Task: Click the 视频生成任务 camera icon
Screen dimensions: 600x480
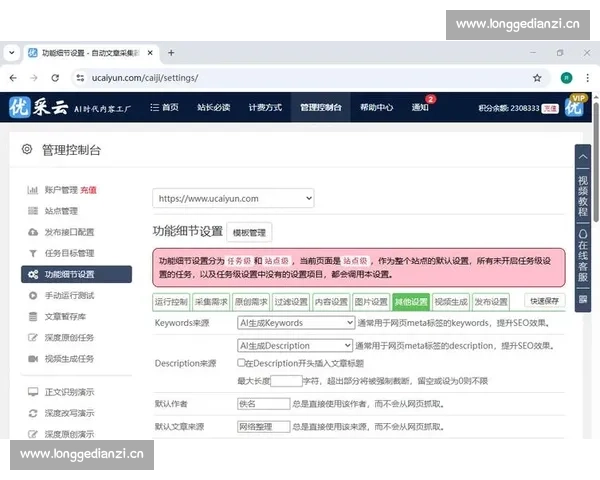Action: (33, 359)
